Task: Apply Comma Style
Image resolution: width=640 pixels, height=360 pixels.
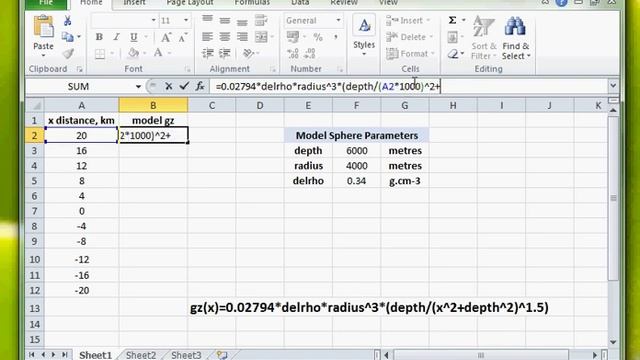Action: click(x=336, y=37)
